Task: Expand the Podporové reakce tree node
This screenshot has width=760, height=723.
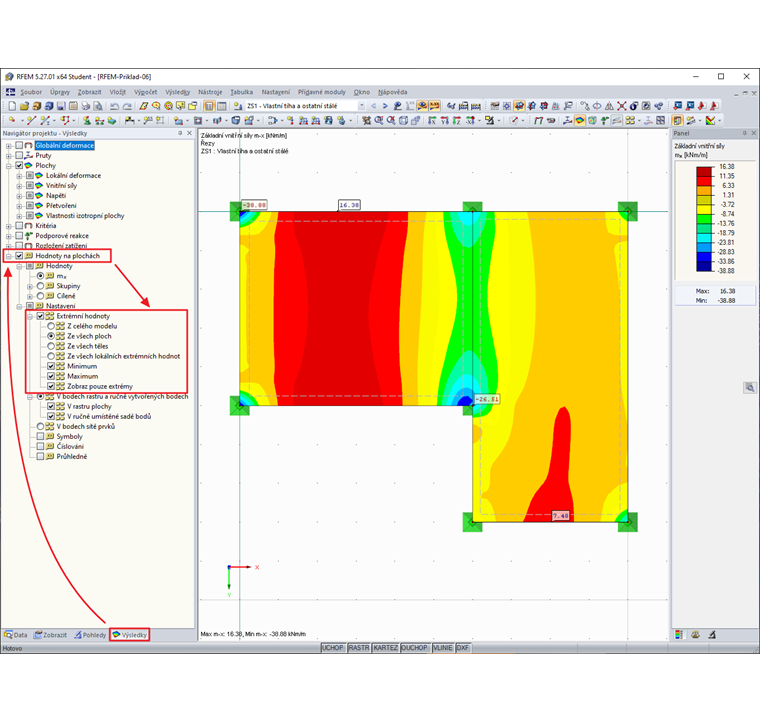Action: tap(9, 236)
